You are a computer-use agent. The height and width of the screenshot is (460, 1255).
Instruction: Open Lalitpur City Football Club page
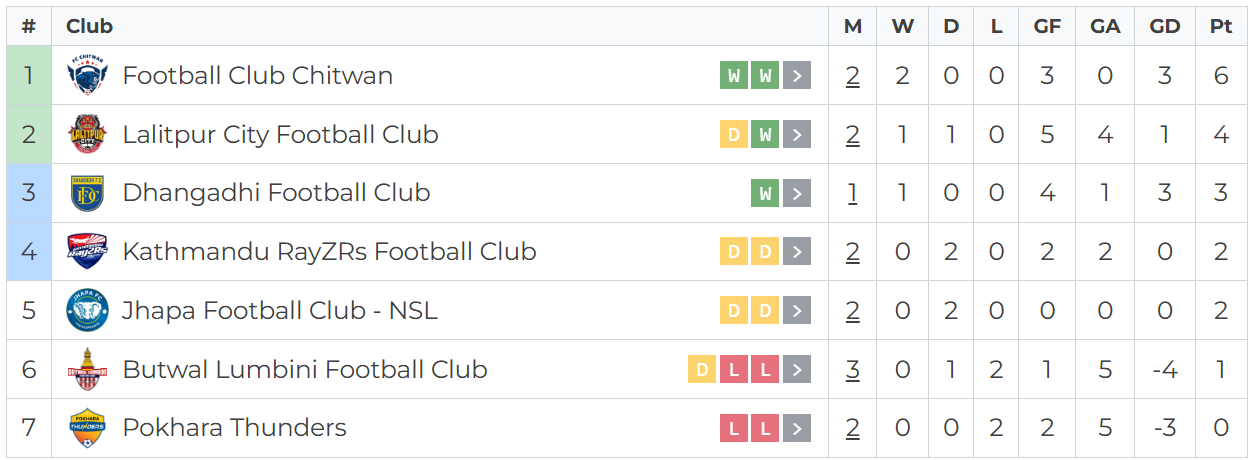click(280, 135)
